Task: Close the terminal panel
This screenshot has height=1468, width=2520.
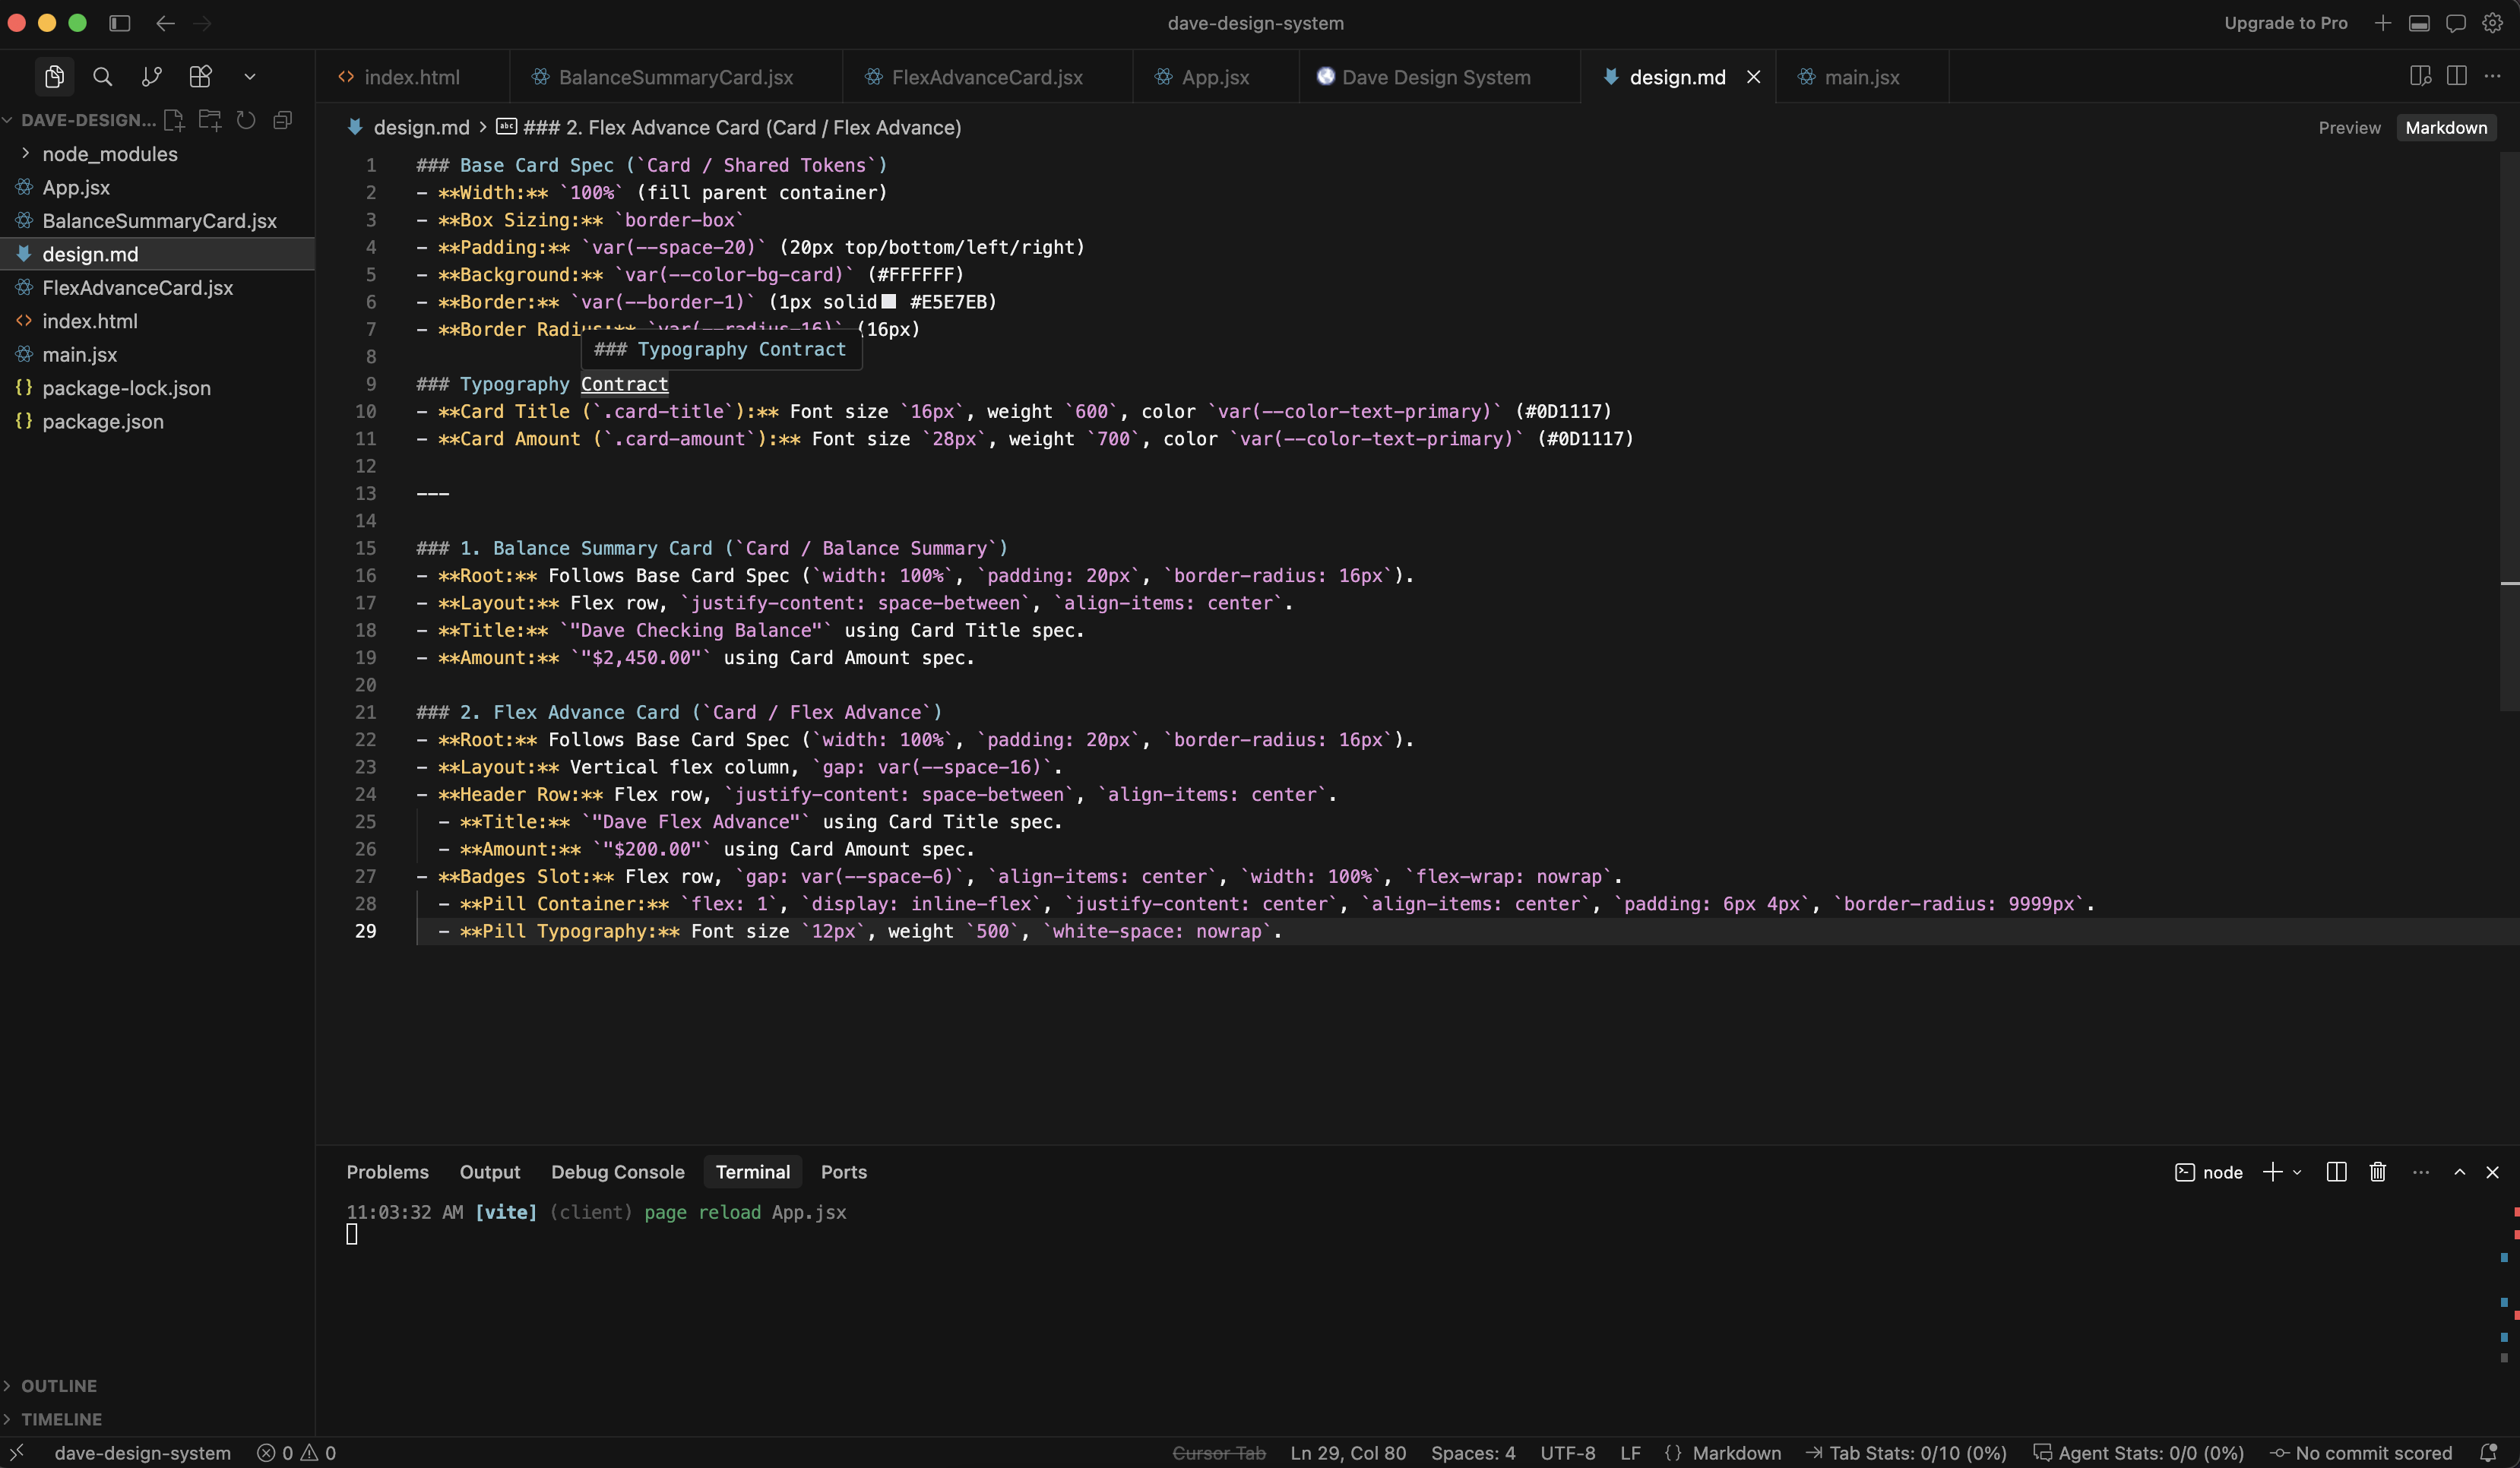Action: [2492, 1172]
